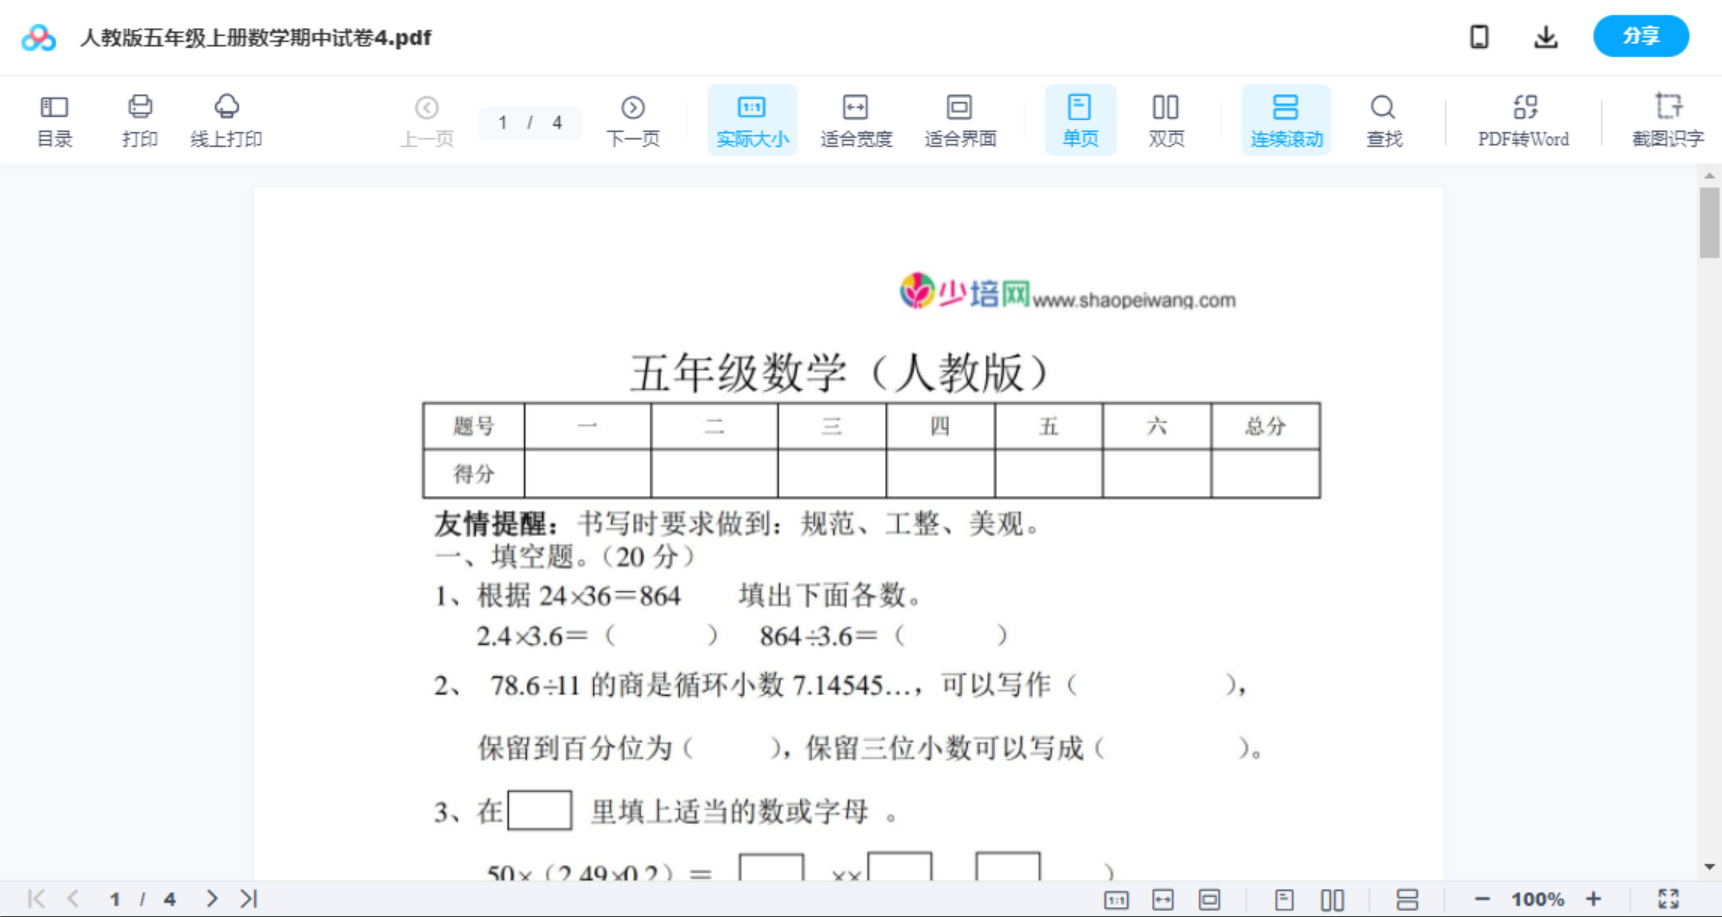This screenshot has height=917, width=1722.
Task: Click the vertical scrollbar thumb
Action: click(1710, 222)
